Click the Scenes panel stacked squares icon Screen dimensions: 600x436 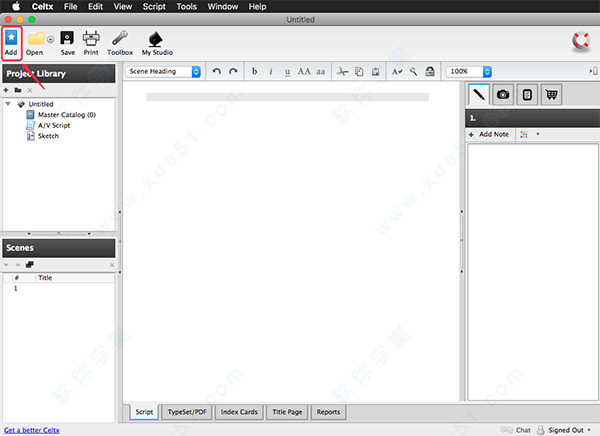tap(29, 265)
